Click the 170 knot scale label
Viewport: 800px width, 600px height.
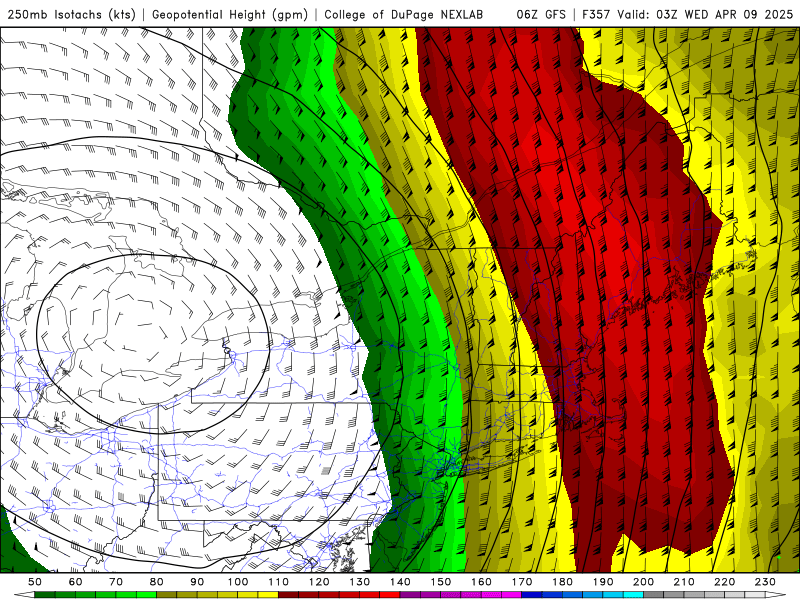coord(522,582)
